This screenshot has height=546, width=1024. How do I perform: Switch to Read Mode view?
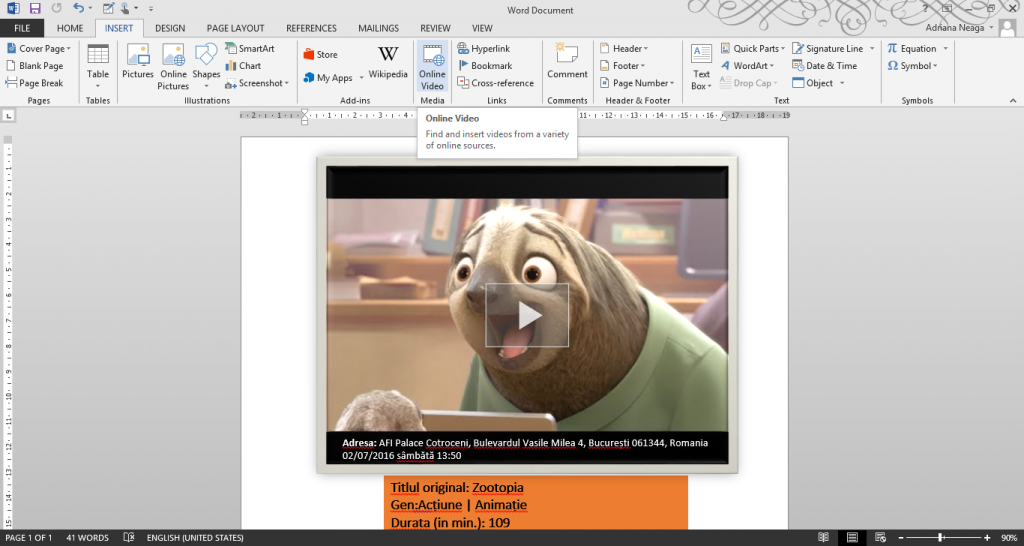coord(824,538)
